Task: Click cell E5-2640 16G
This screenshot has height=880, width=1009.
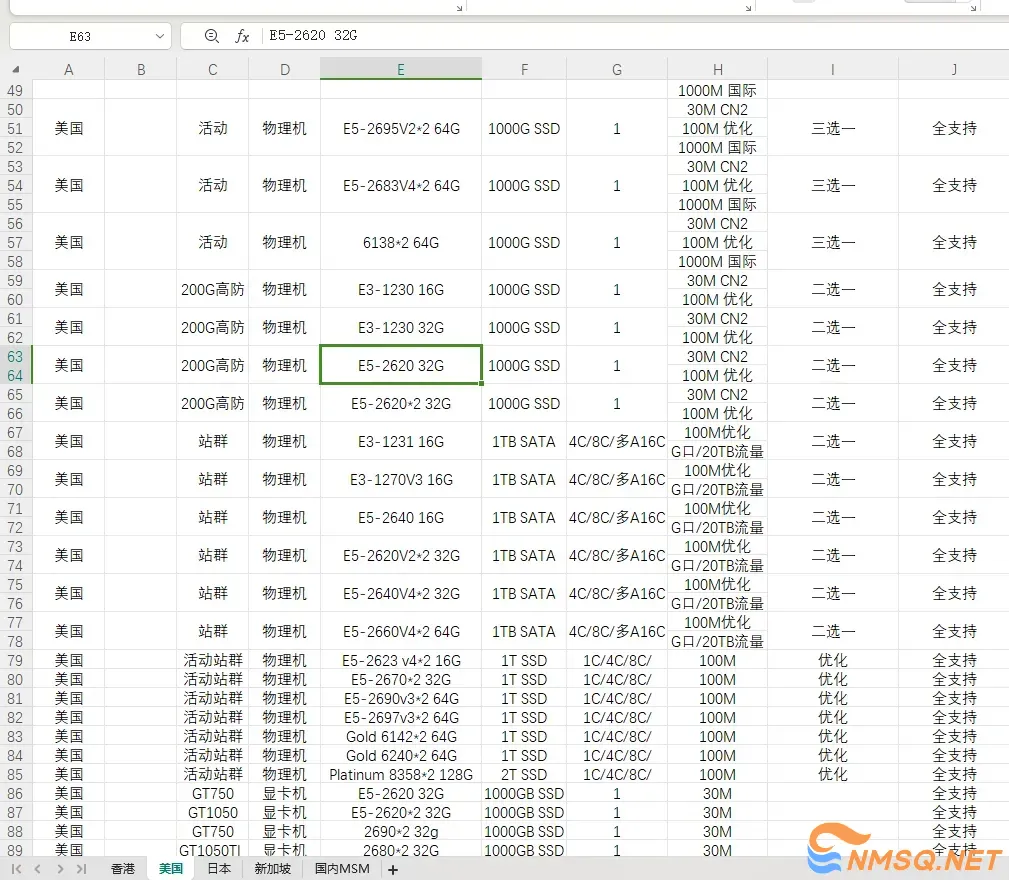Action: click(x=401, y=518)
